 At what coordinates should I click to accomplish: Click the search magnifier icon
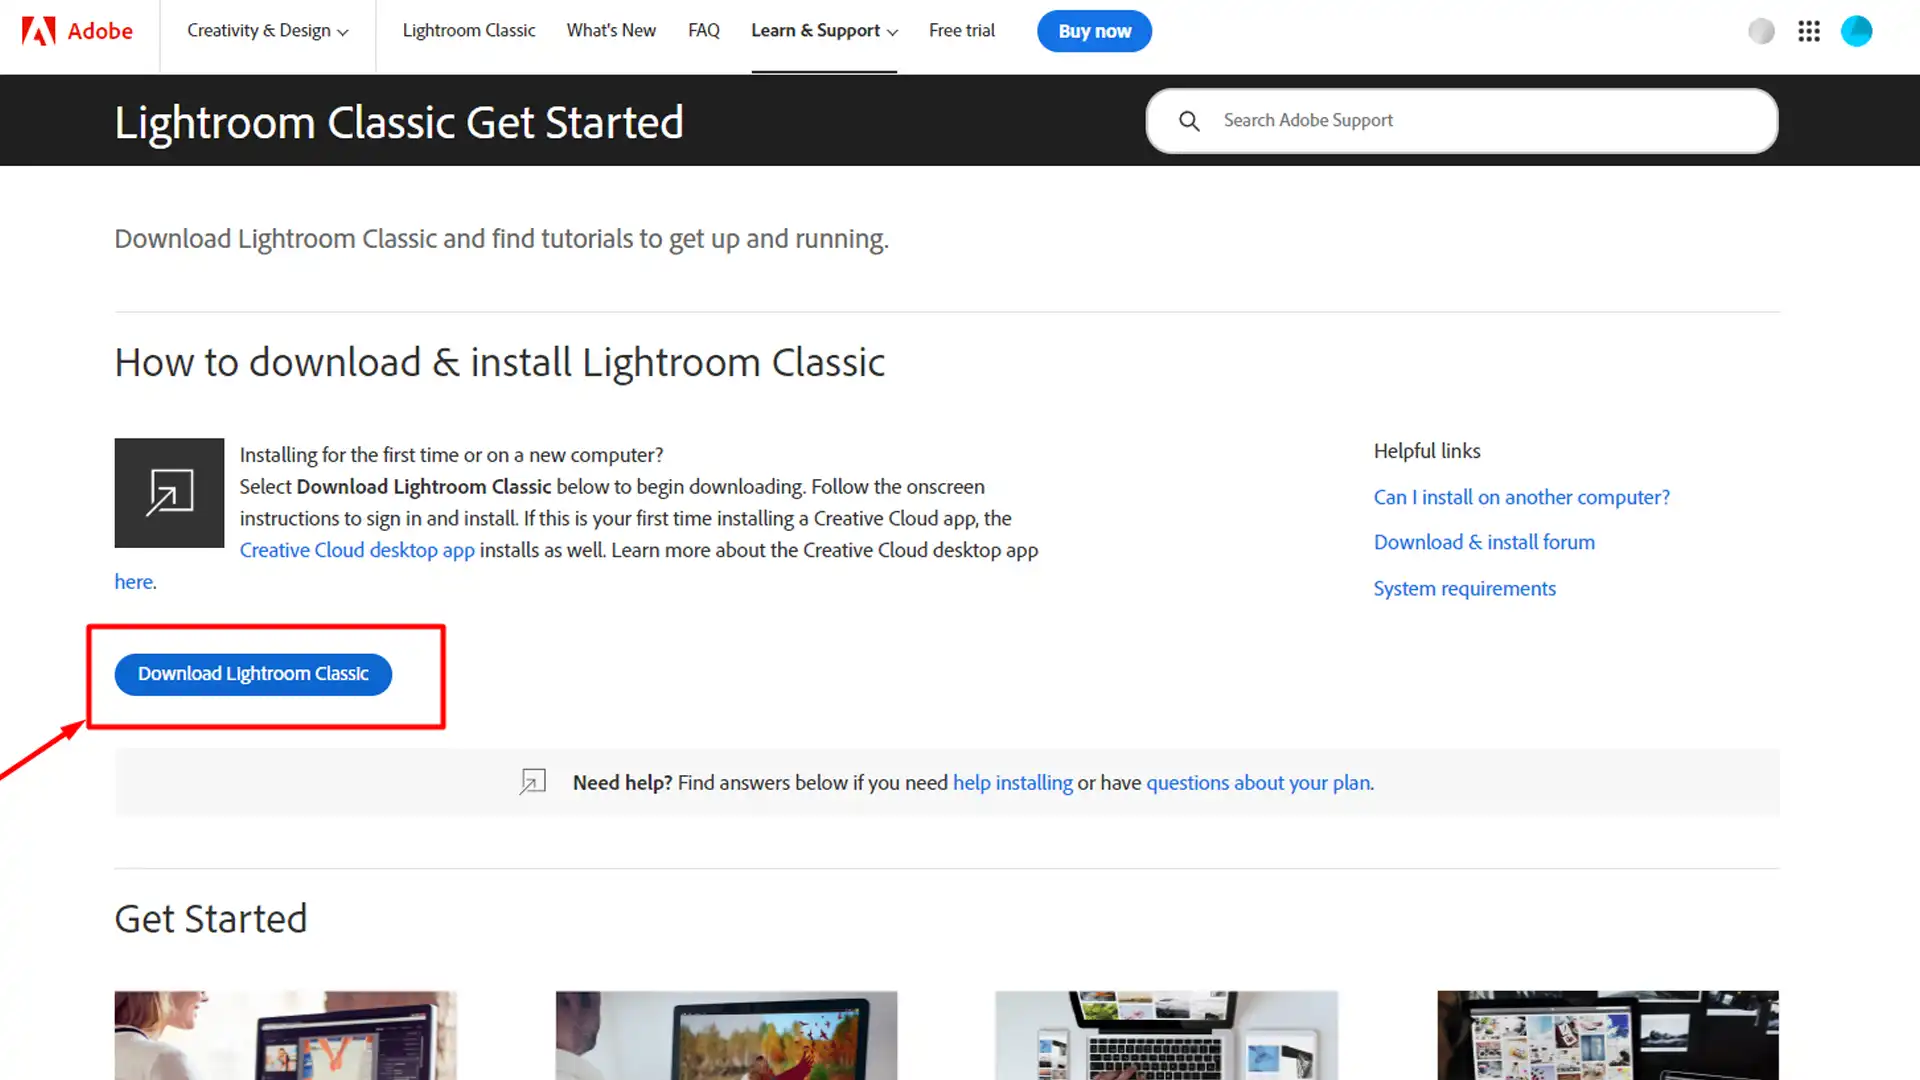(1189, 121)
